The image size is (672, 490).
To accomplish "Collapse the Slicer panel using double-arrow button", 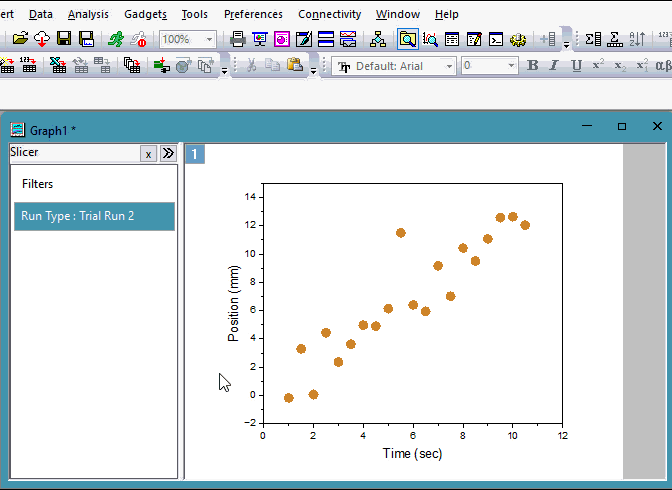I will pyautogui.click(x=168, y=154).
